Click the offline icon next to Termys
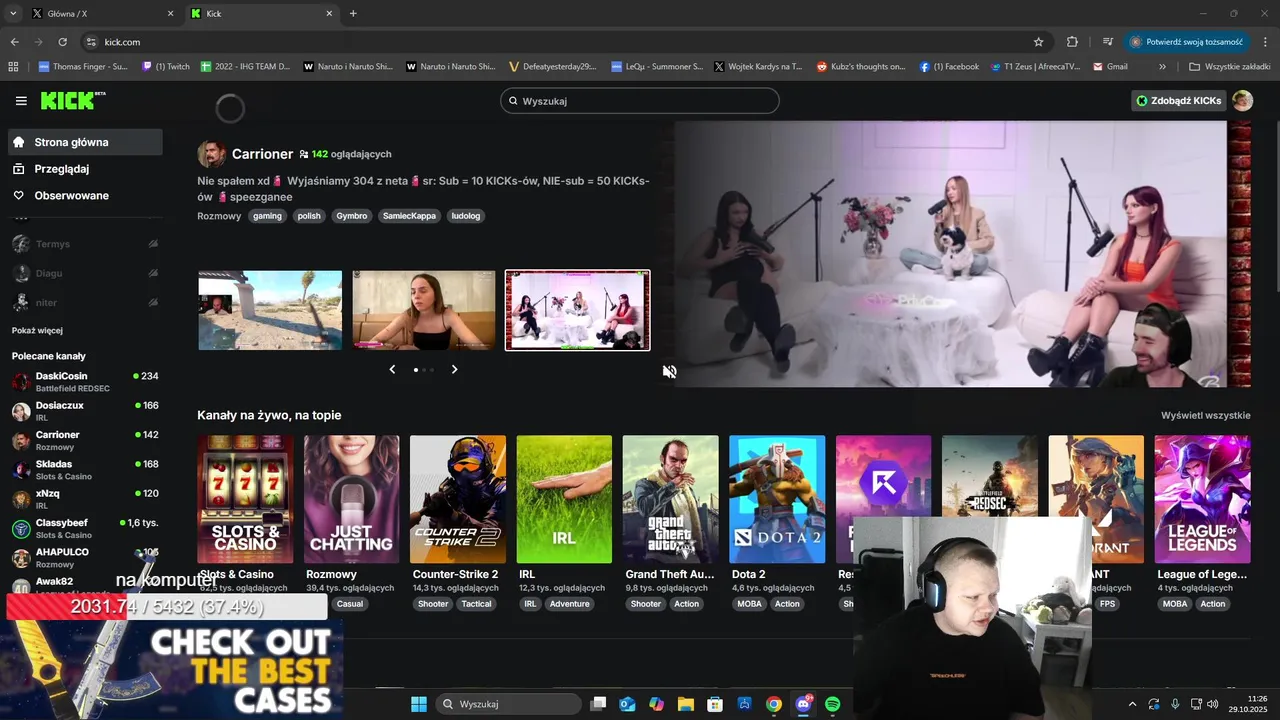Image resolution: width=1280 pixels, height=720 pixels. (x=153, y=244)
